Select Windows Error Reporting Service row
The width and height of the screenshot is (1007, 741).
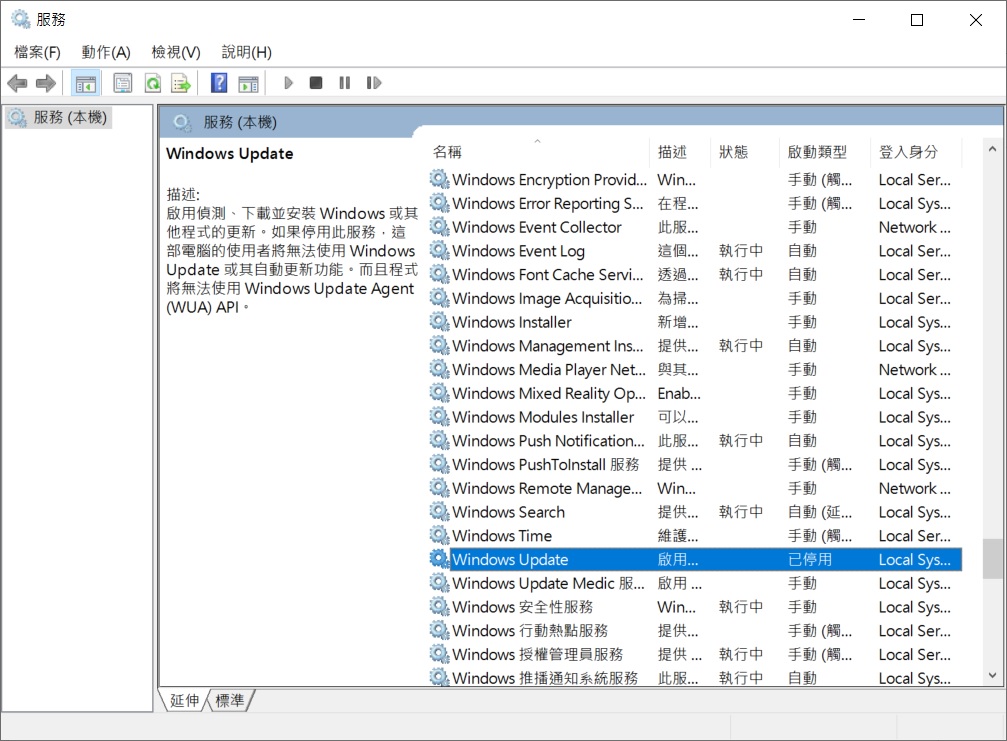coord(696,203)
